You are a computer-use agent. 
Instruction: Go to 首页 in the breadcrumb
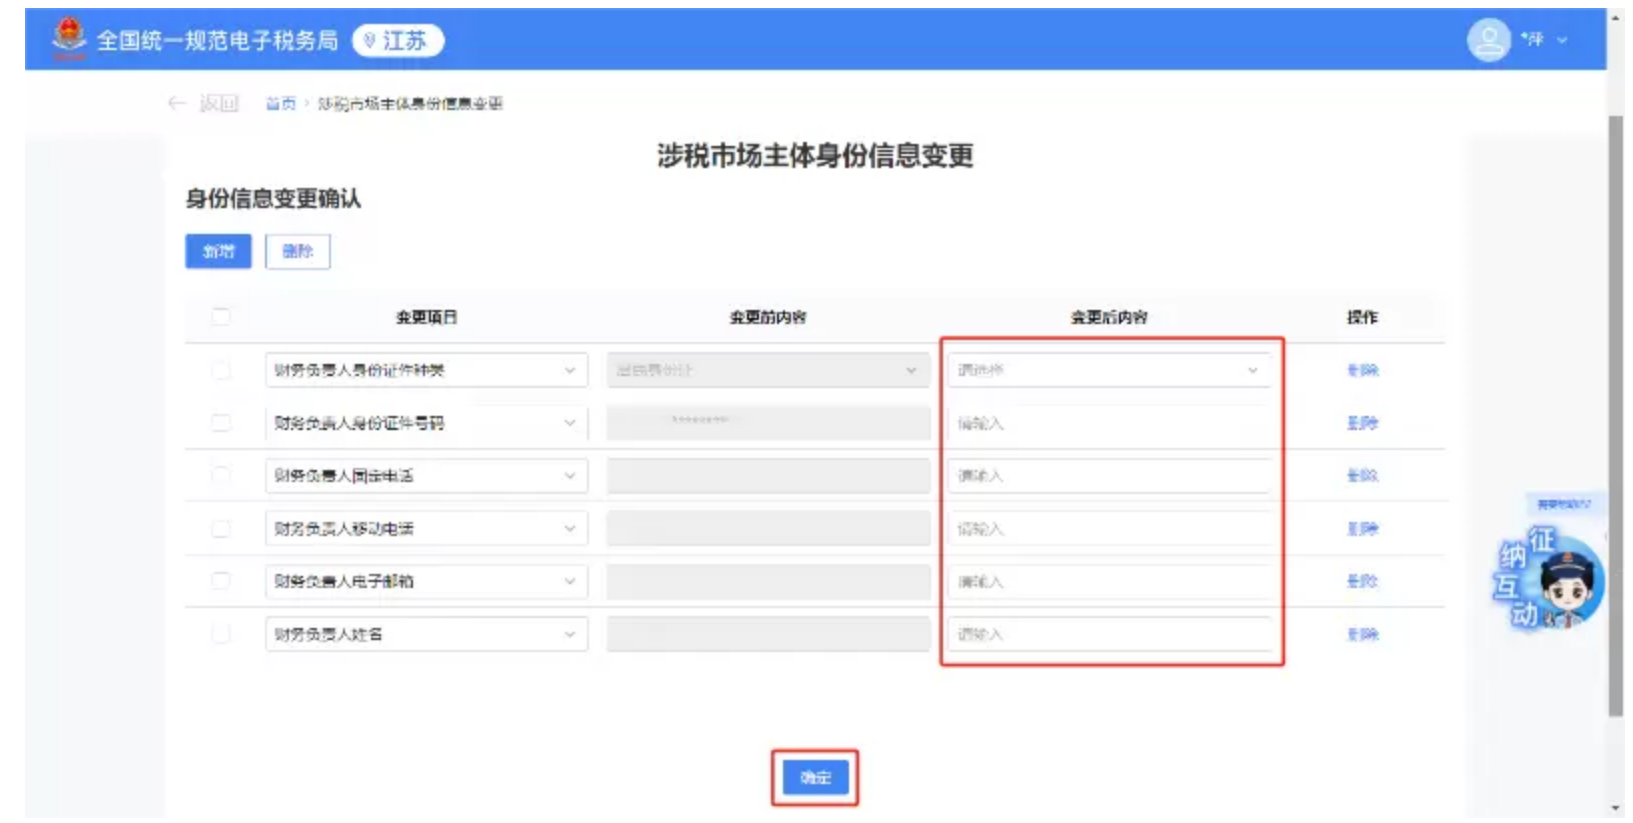coord(281,103)
